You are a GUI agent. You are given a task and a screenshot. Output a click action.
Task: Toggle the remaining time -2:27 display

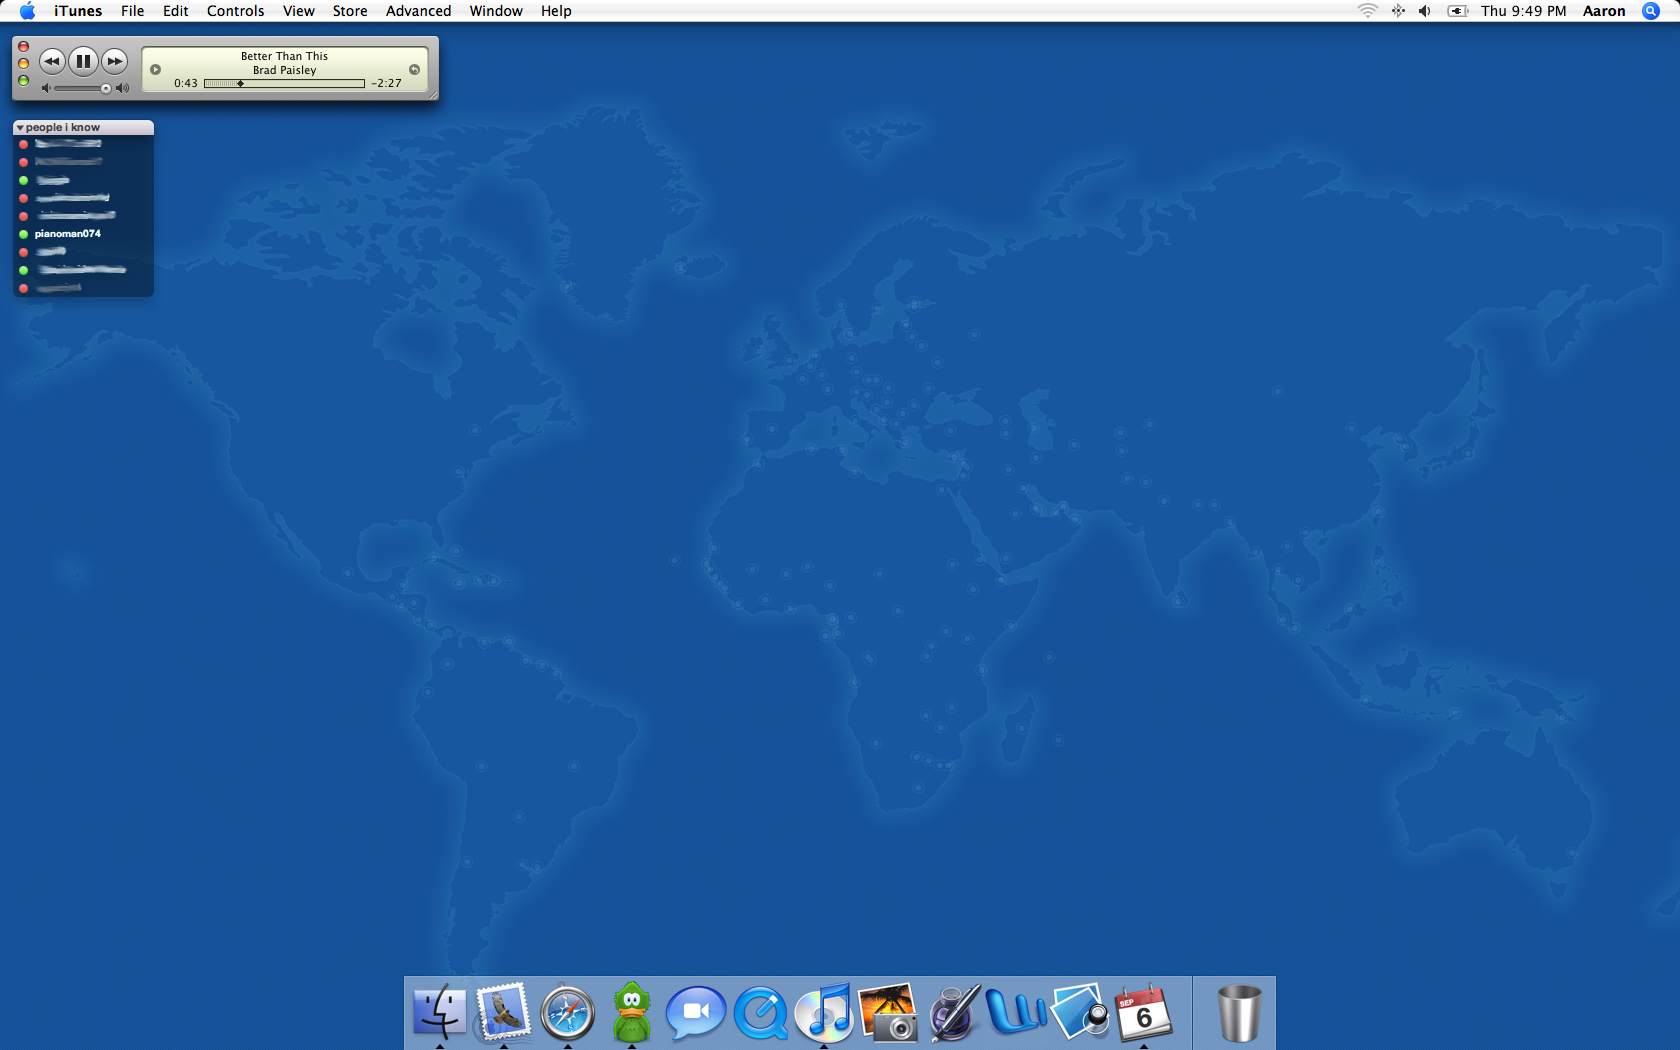pos(386,83)
